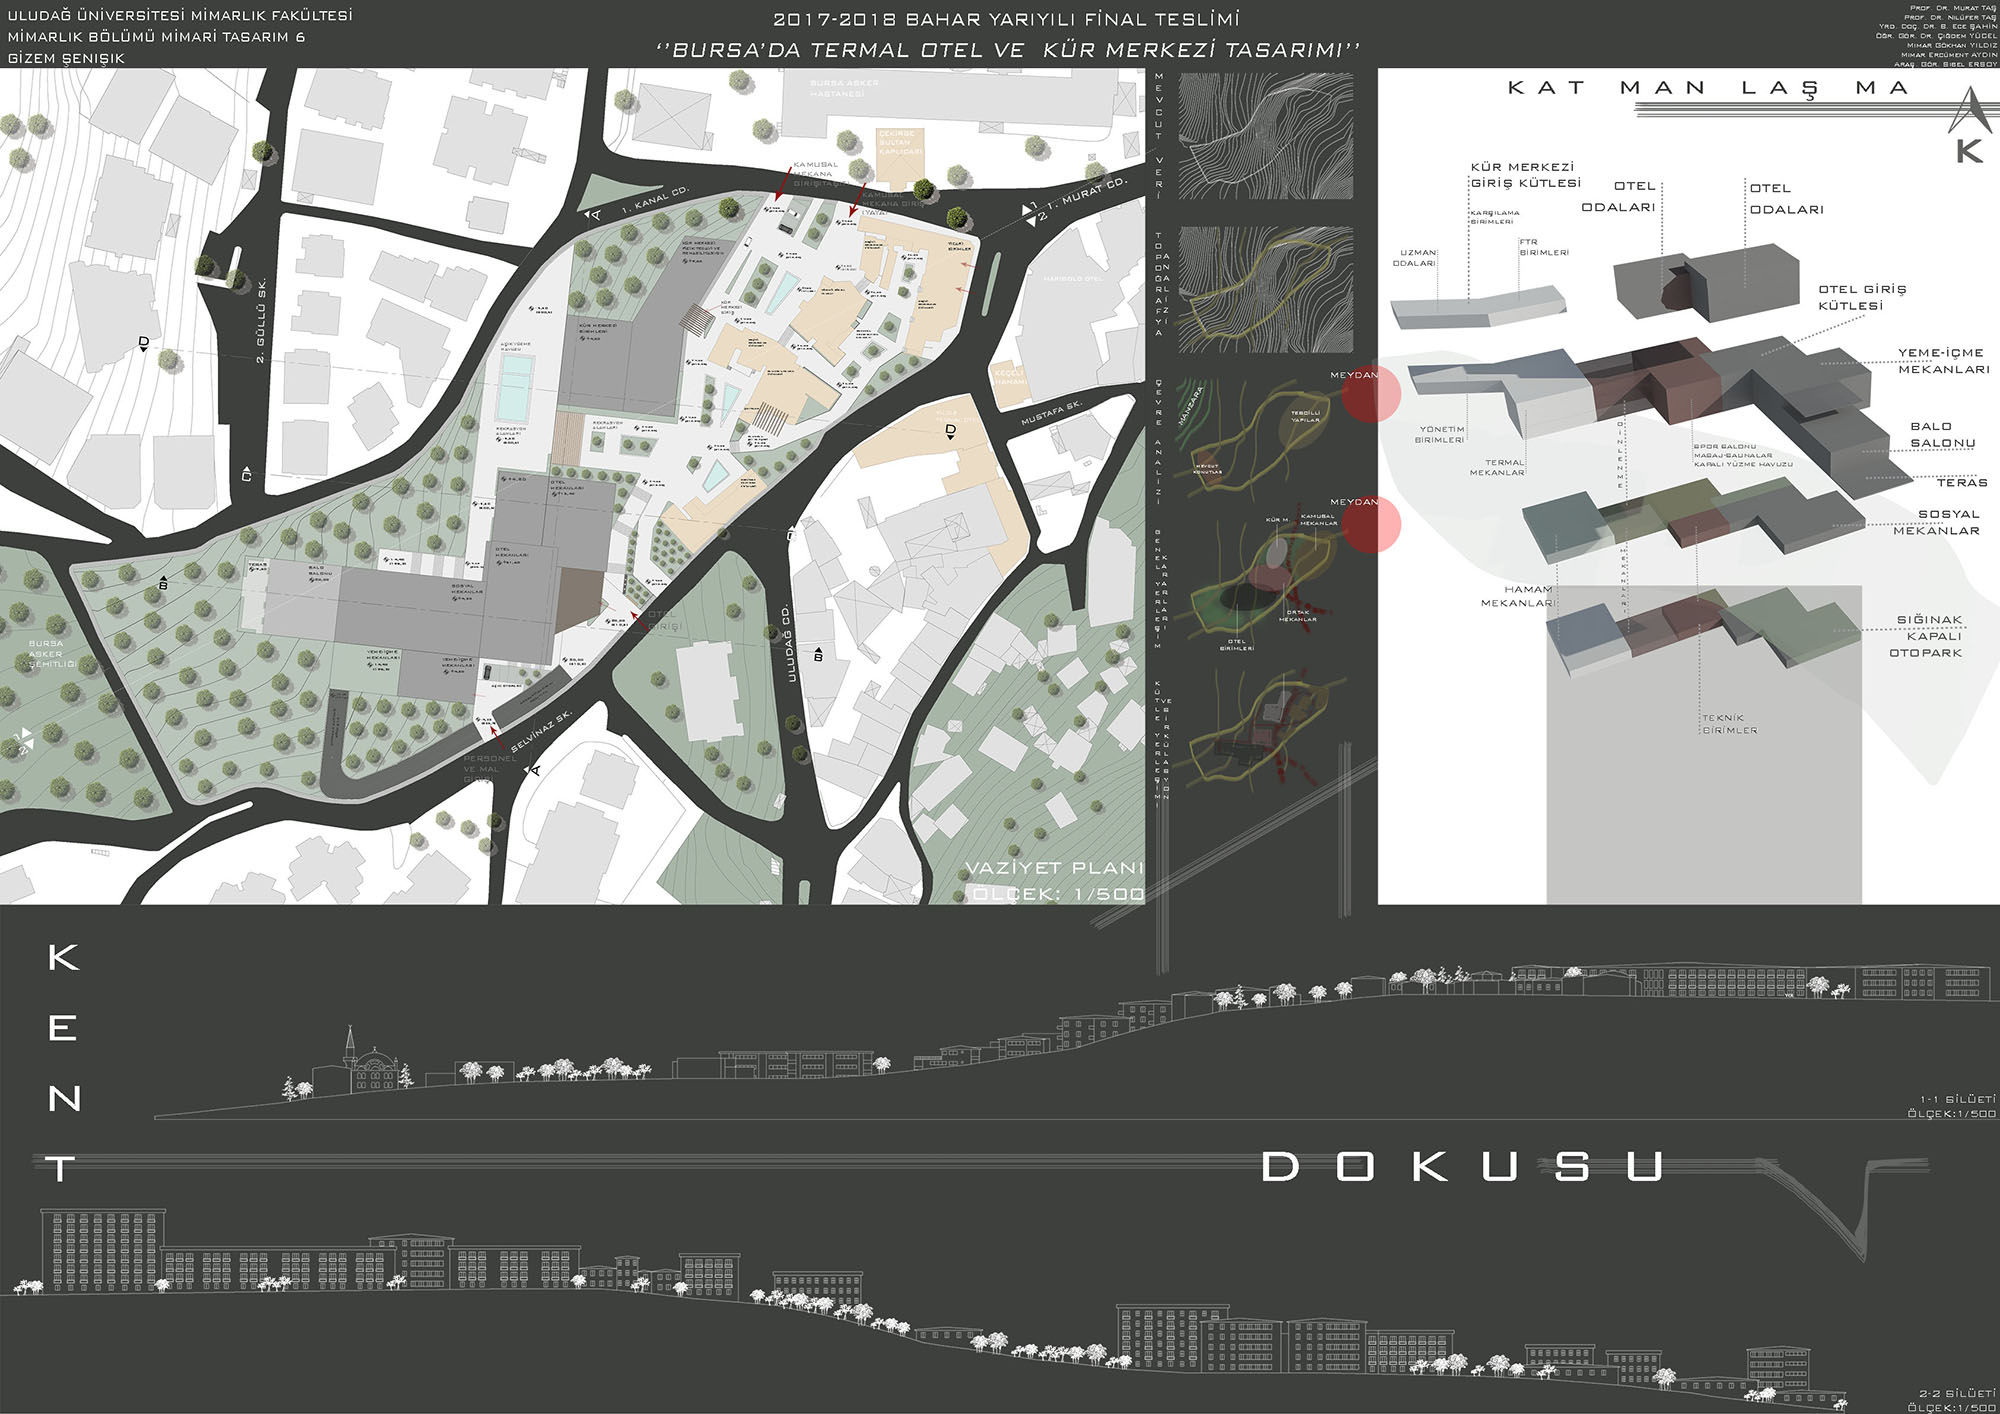Image resolution: width=2000 pixels, height=1414 pixels.
Task: Click the 'KARŞILAMA BİRİMLERİ' label
Action: (x=1495, y=217)
